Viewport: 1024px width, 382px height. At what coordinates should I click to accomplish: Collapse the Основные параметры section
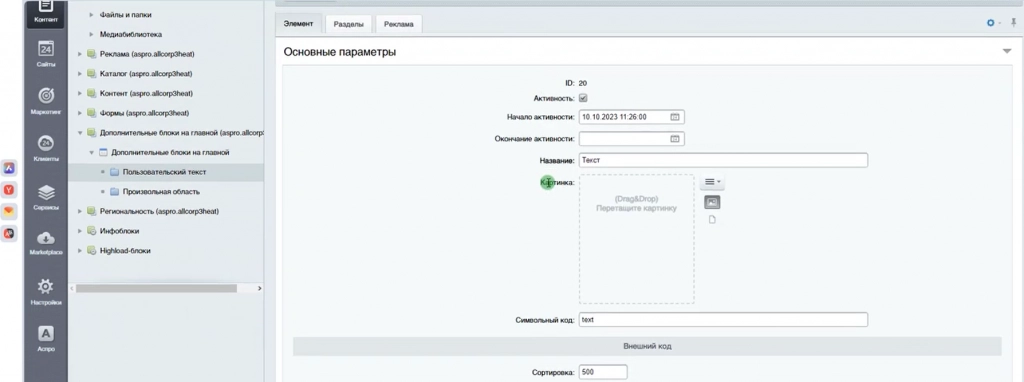(1006, 52)
